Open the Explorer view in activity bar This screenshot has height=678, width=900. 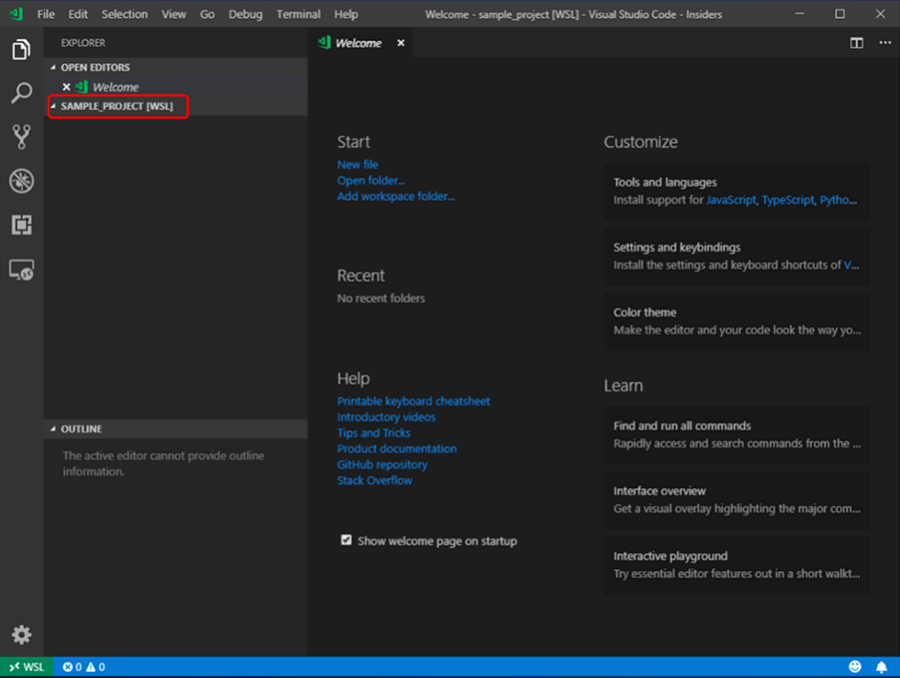point(21,49)
